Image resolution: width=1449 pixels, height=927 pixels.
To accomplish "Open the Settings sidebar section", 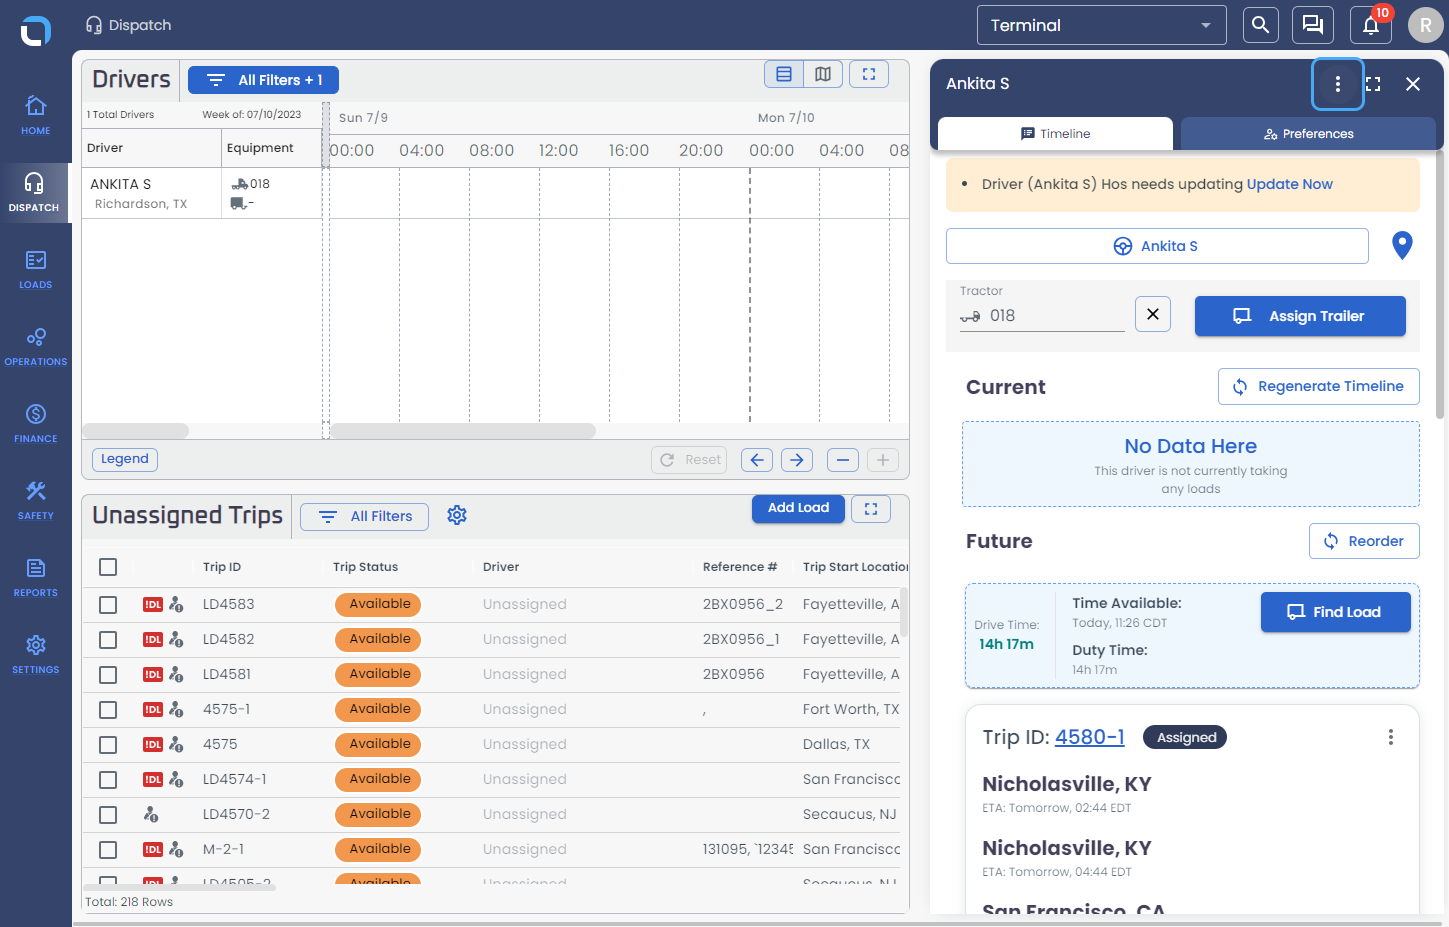I will click(35, 654).
